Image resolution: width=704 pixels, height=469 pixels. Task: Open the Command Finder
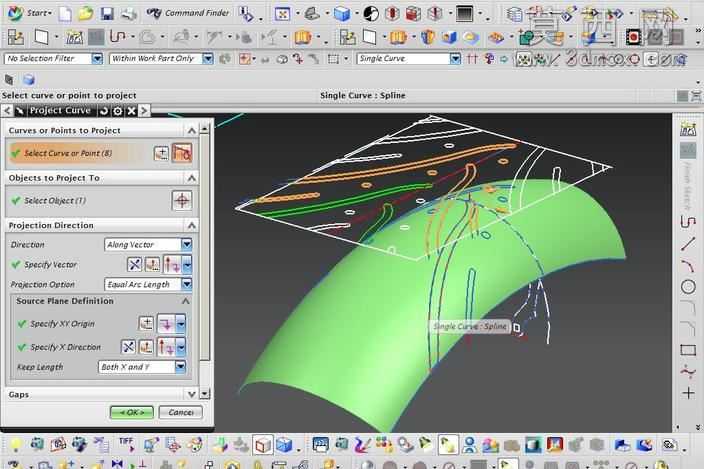point(188,13)
